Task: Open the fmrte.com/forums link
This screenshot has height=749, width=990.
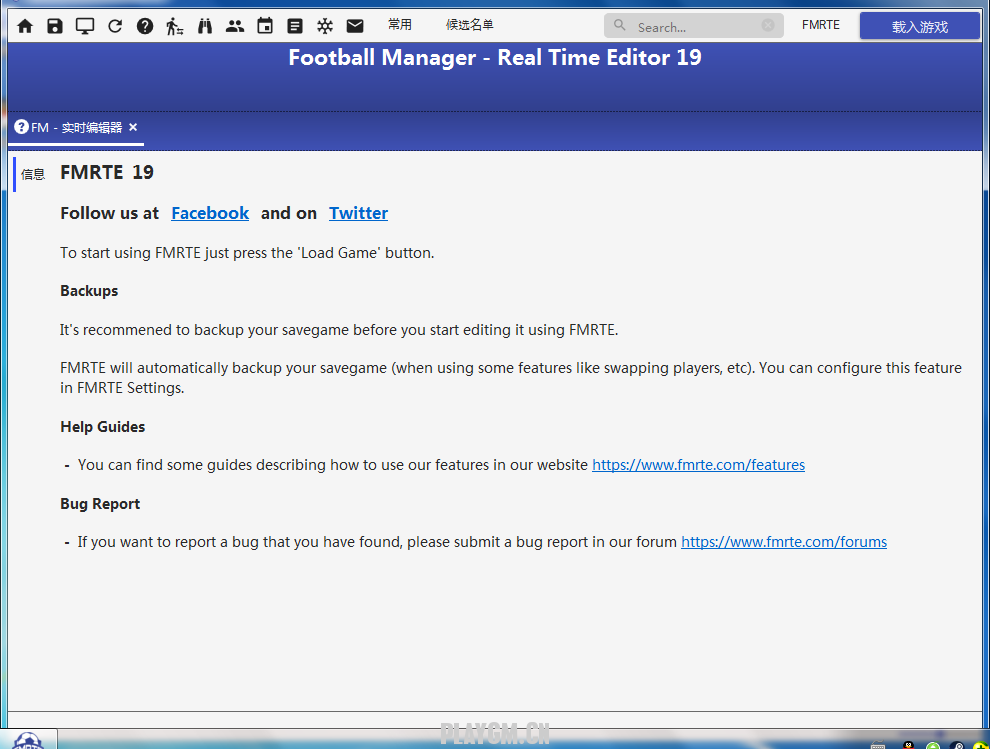Action: point(784,542)
